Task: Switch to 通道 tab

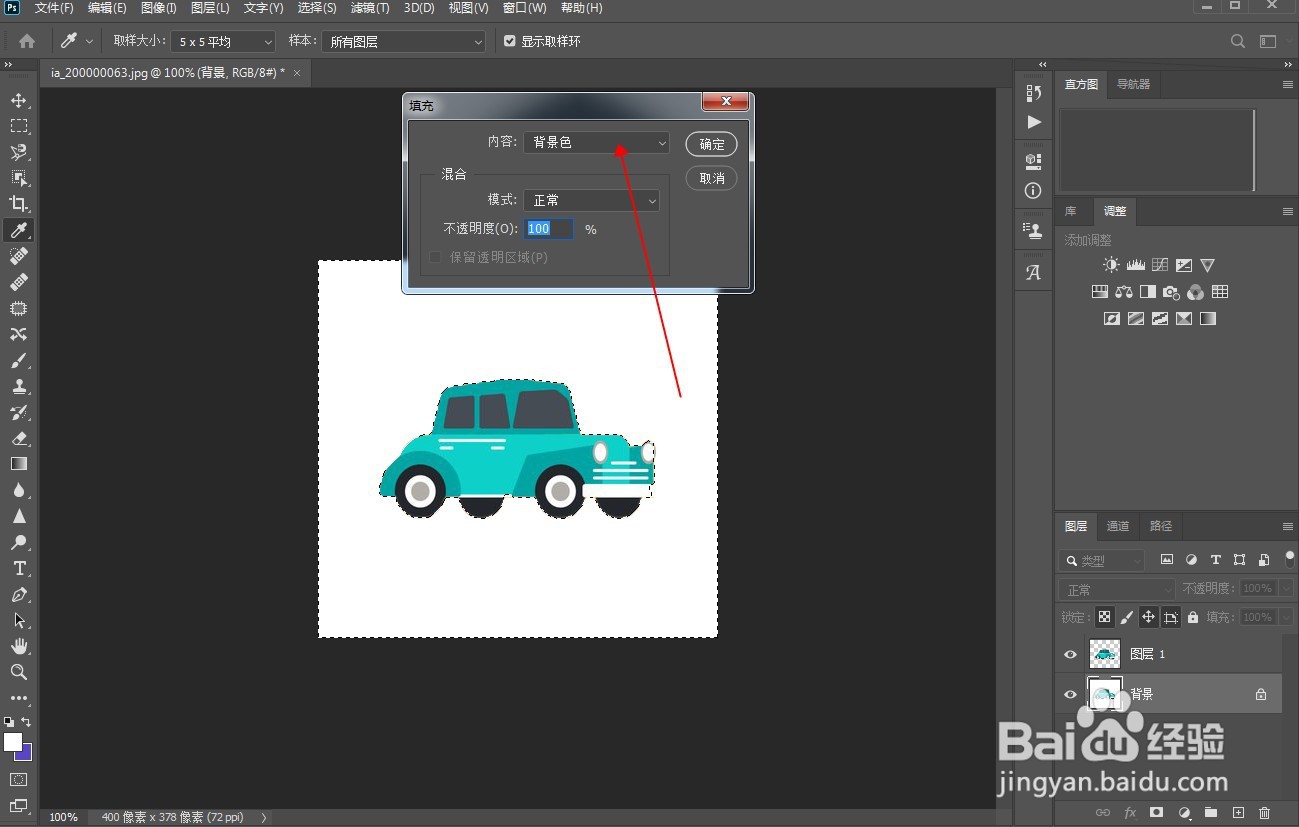Action: tap(1118, 526)
